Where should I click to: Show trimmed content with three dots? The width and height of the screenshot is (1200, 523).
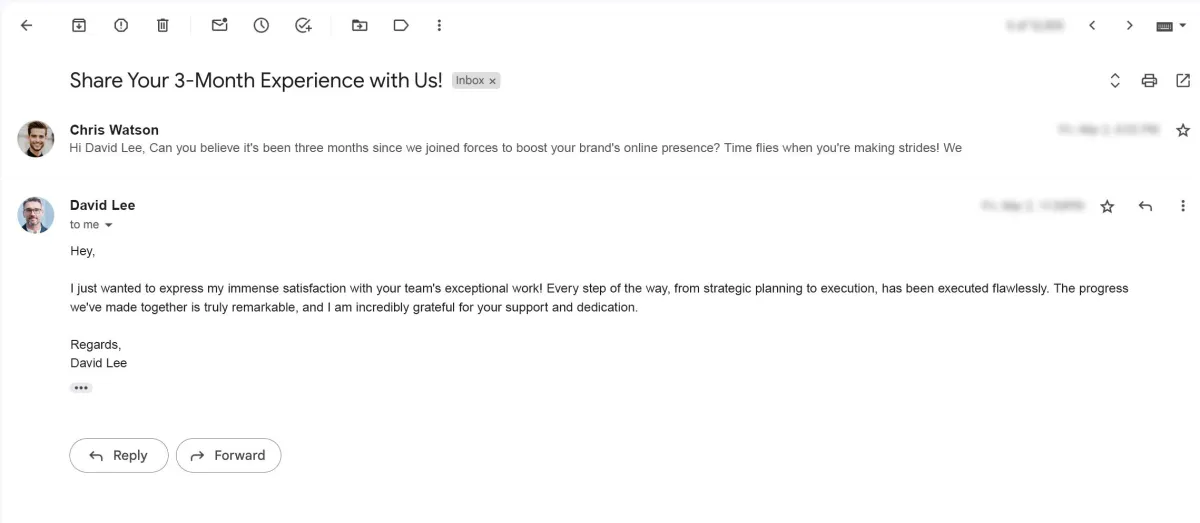(81, 388)
